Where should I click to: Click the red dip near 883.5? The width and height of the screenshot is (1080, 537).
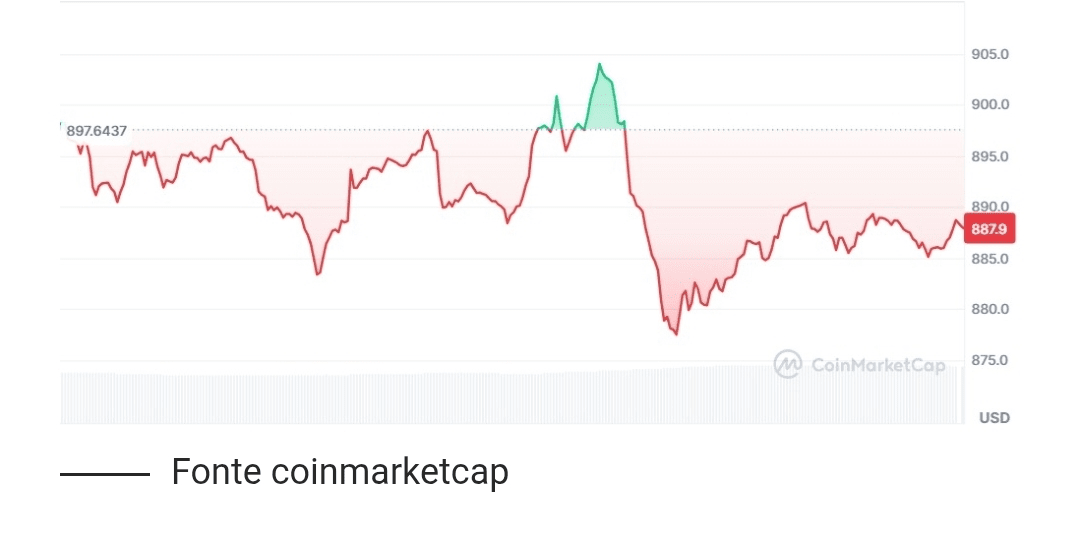[318, 273]
